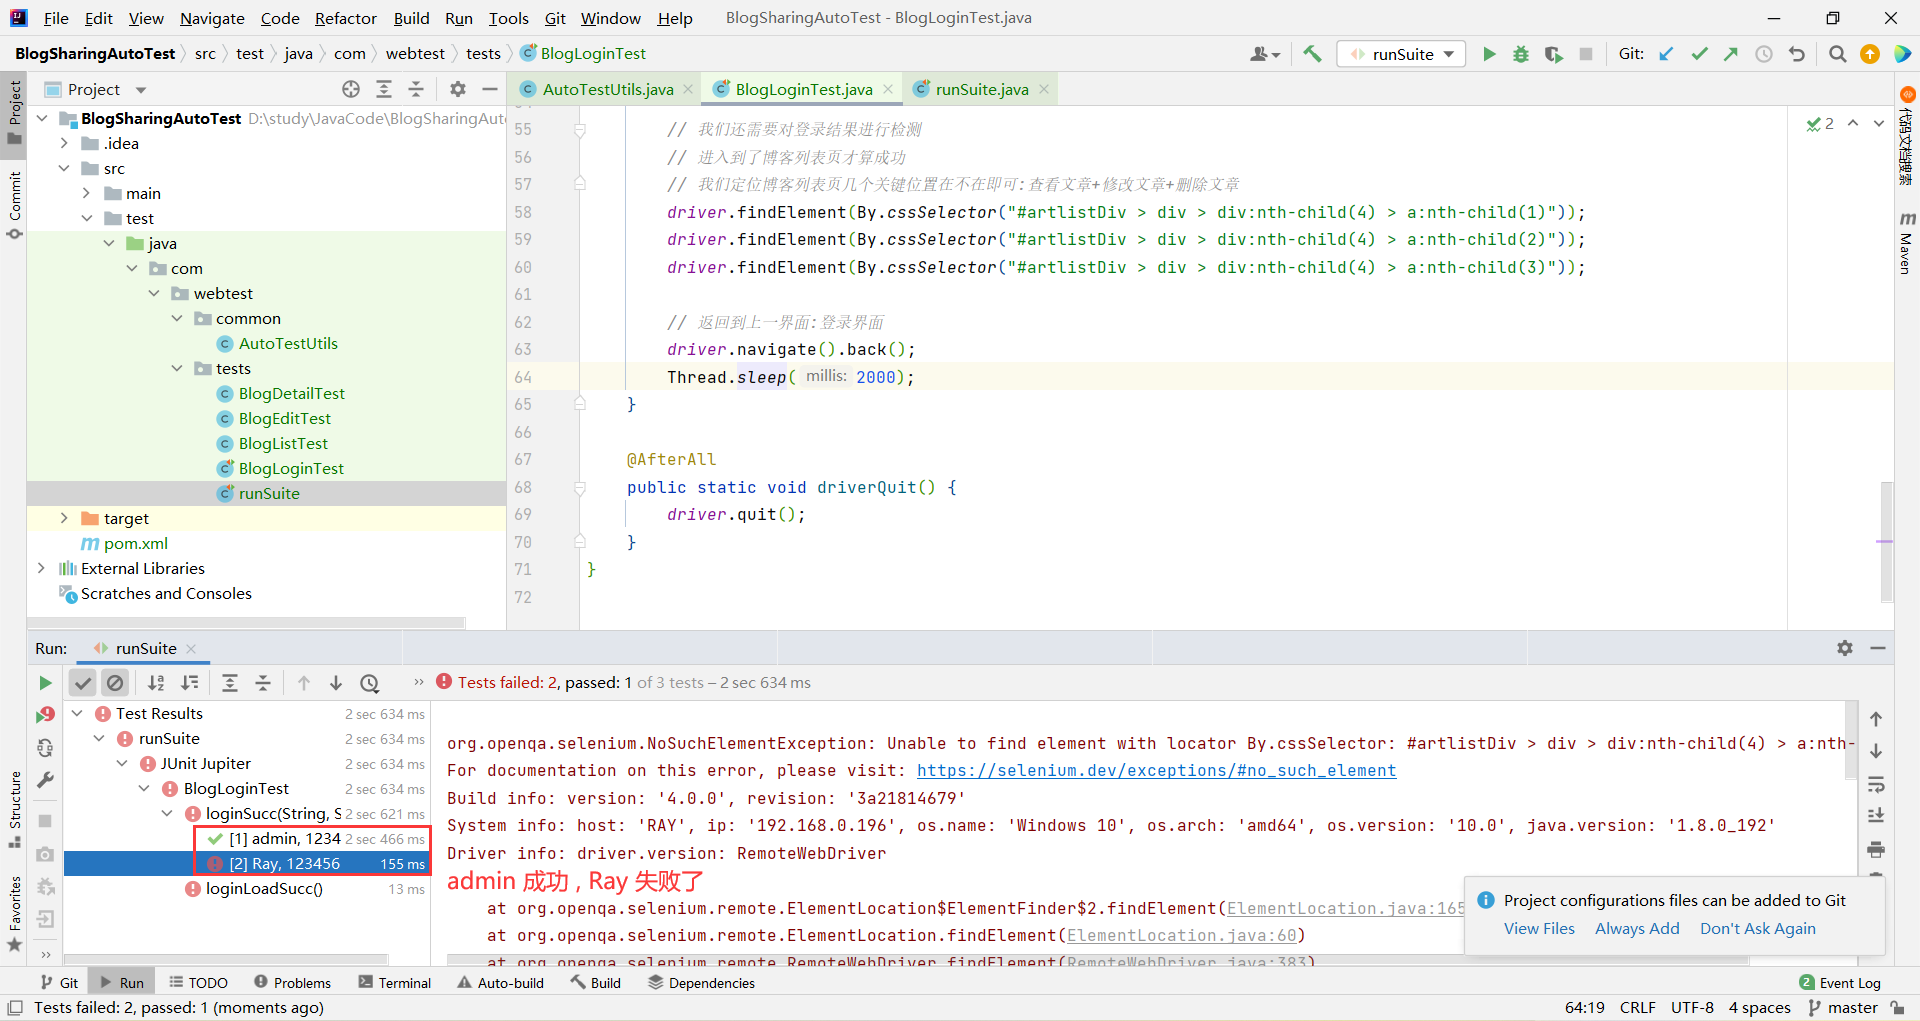
Task: Select opened file target icon in Project panel
Action: click(351, 89)
